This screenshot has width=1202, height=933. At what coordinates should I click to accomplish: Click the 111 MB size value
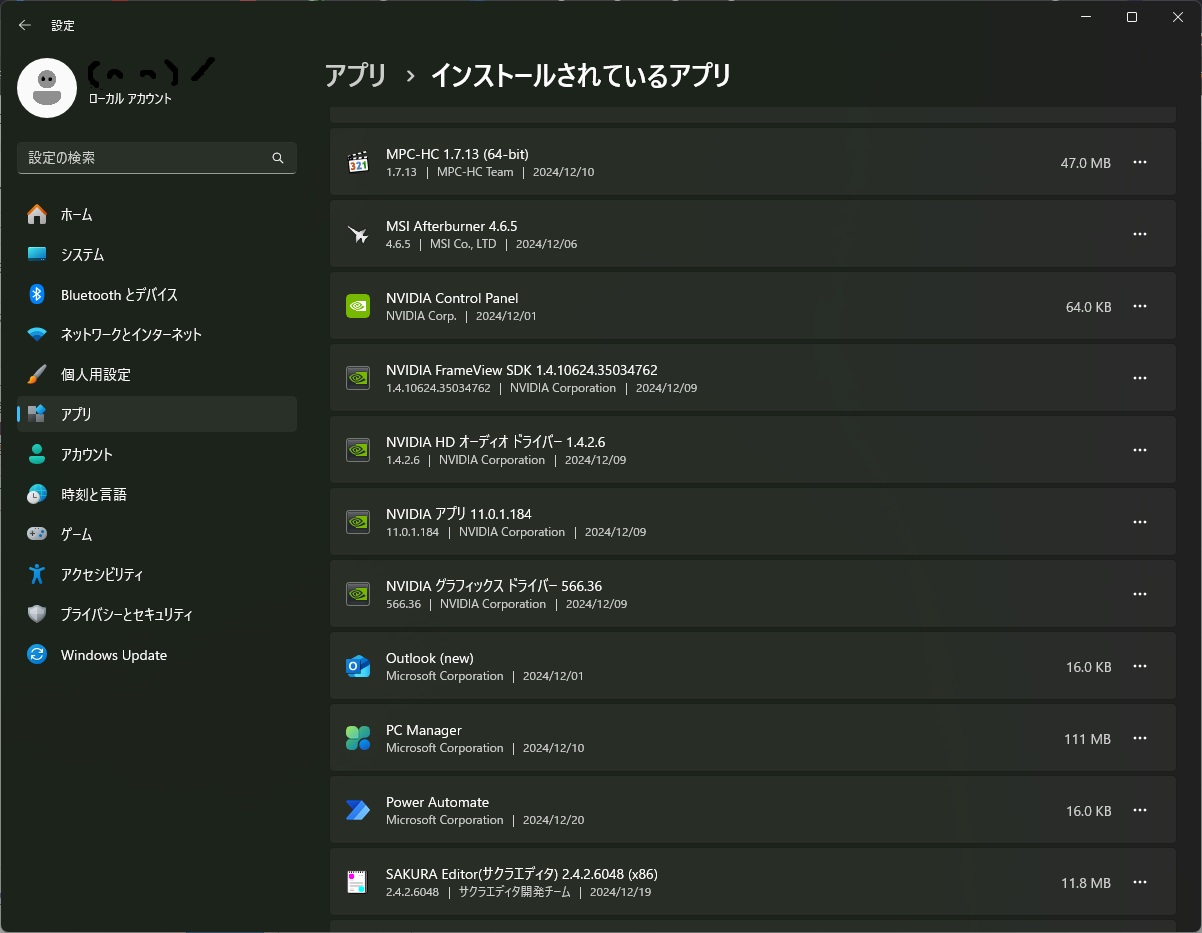[x=1088, y=739]
